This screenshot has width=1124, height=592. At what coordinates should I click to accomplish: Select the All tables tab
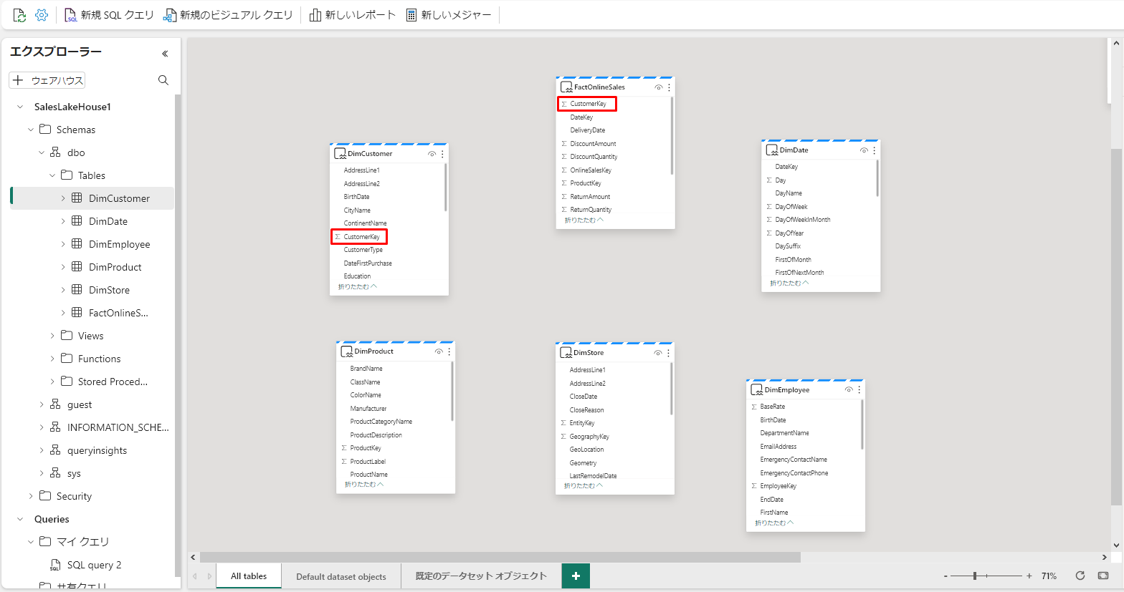(x=248, y=576)
